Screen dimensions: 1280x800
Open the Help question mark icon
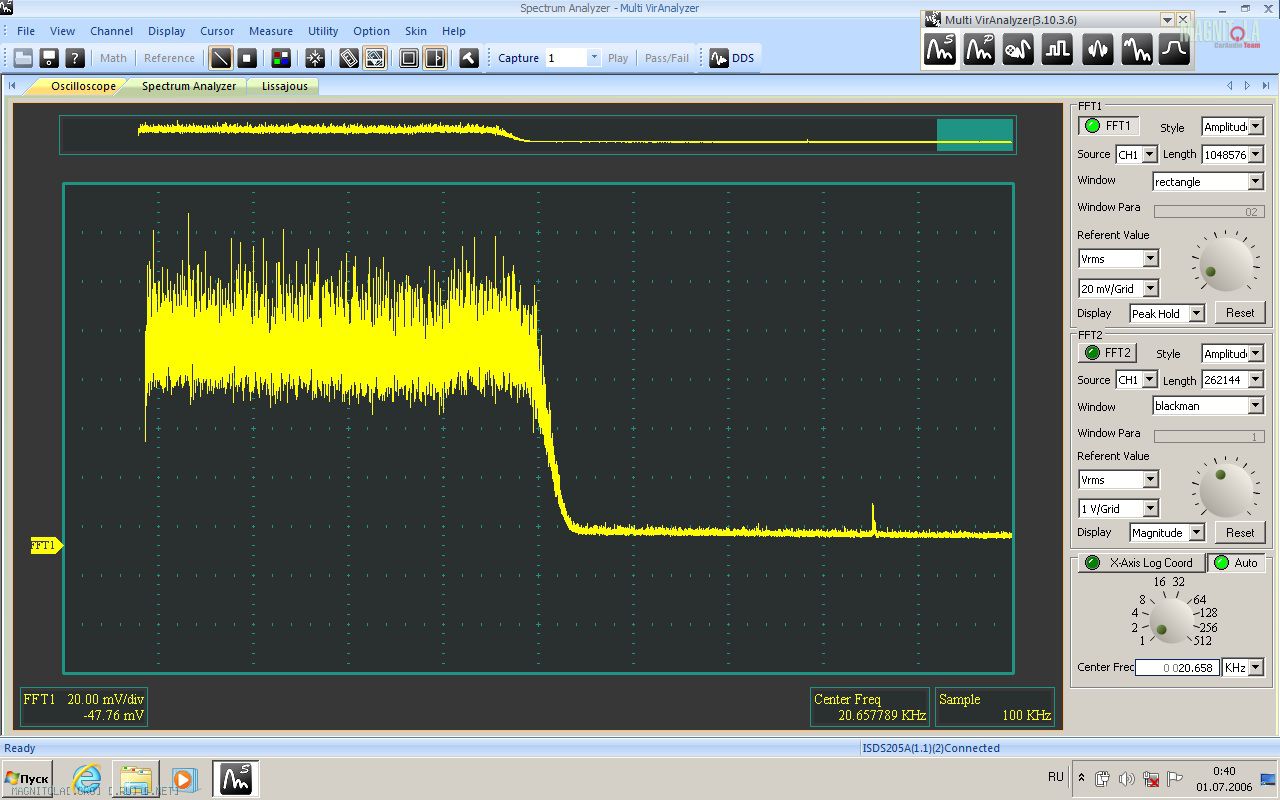pyautogui.click(x=74, y=58)
